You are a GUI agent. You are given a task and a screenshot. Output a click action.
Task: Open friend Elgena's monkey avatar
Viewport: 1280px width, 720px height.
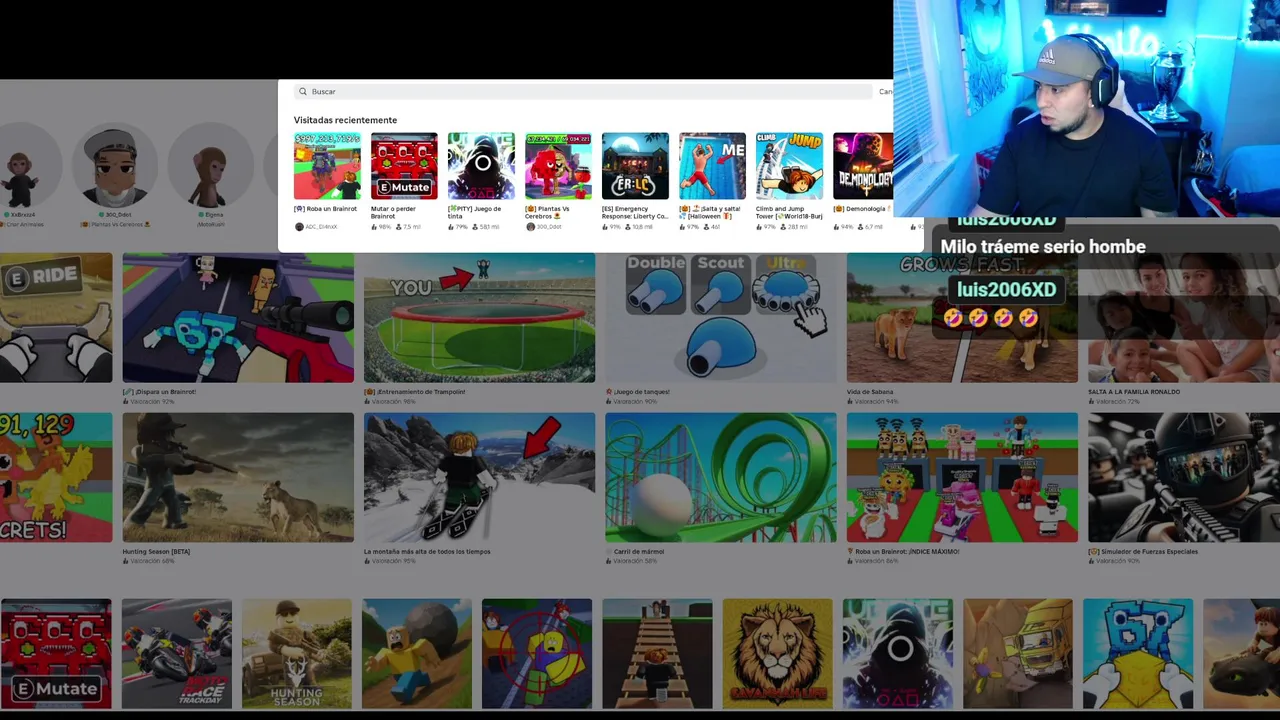pyautogui.click(x=212, y=167)
